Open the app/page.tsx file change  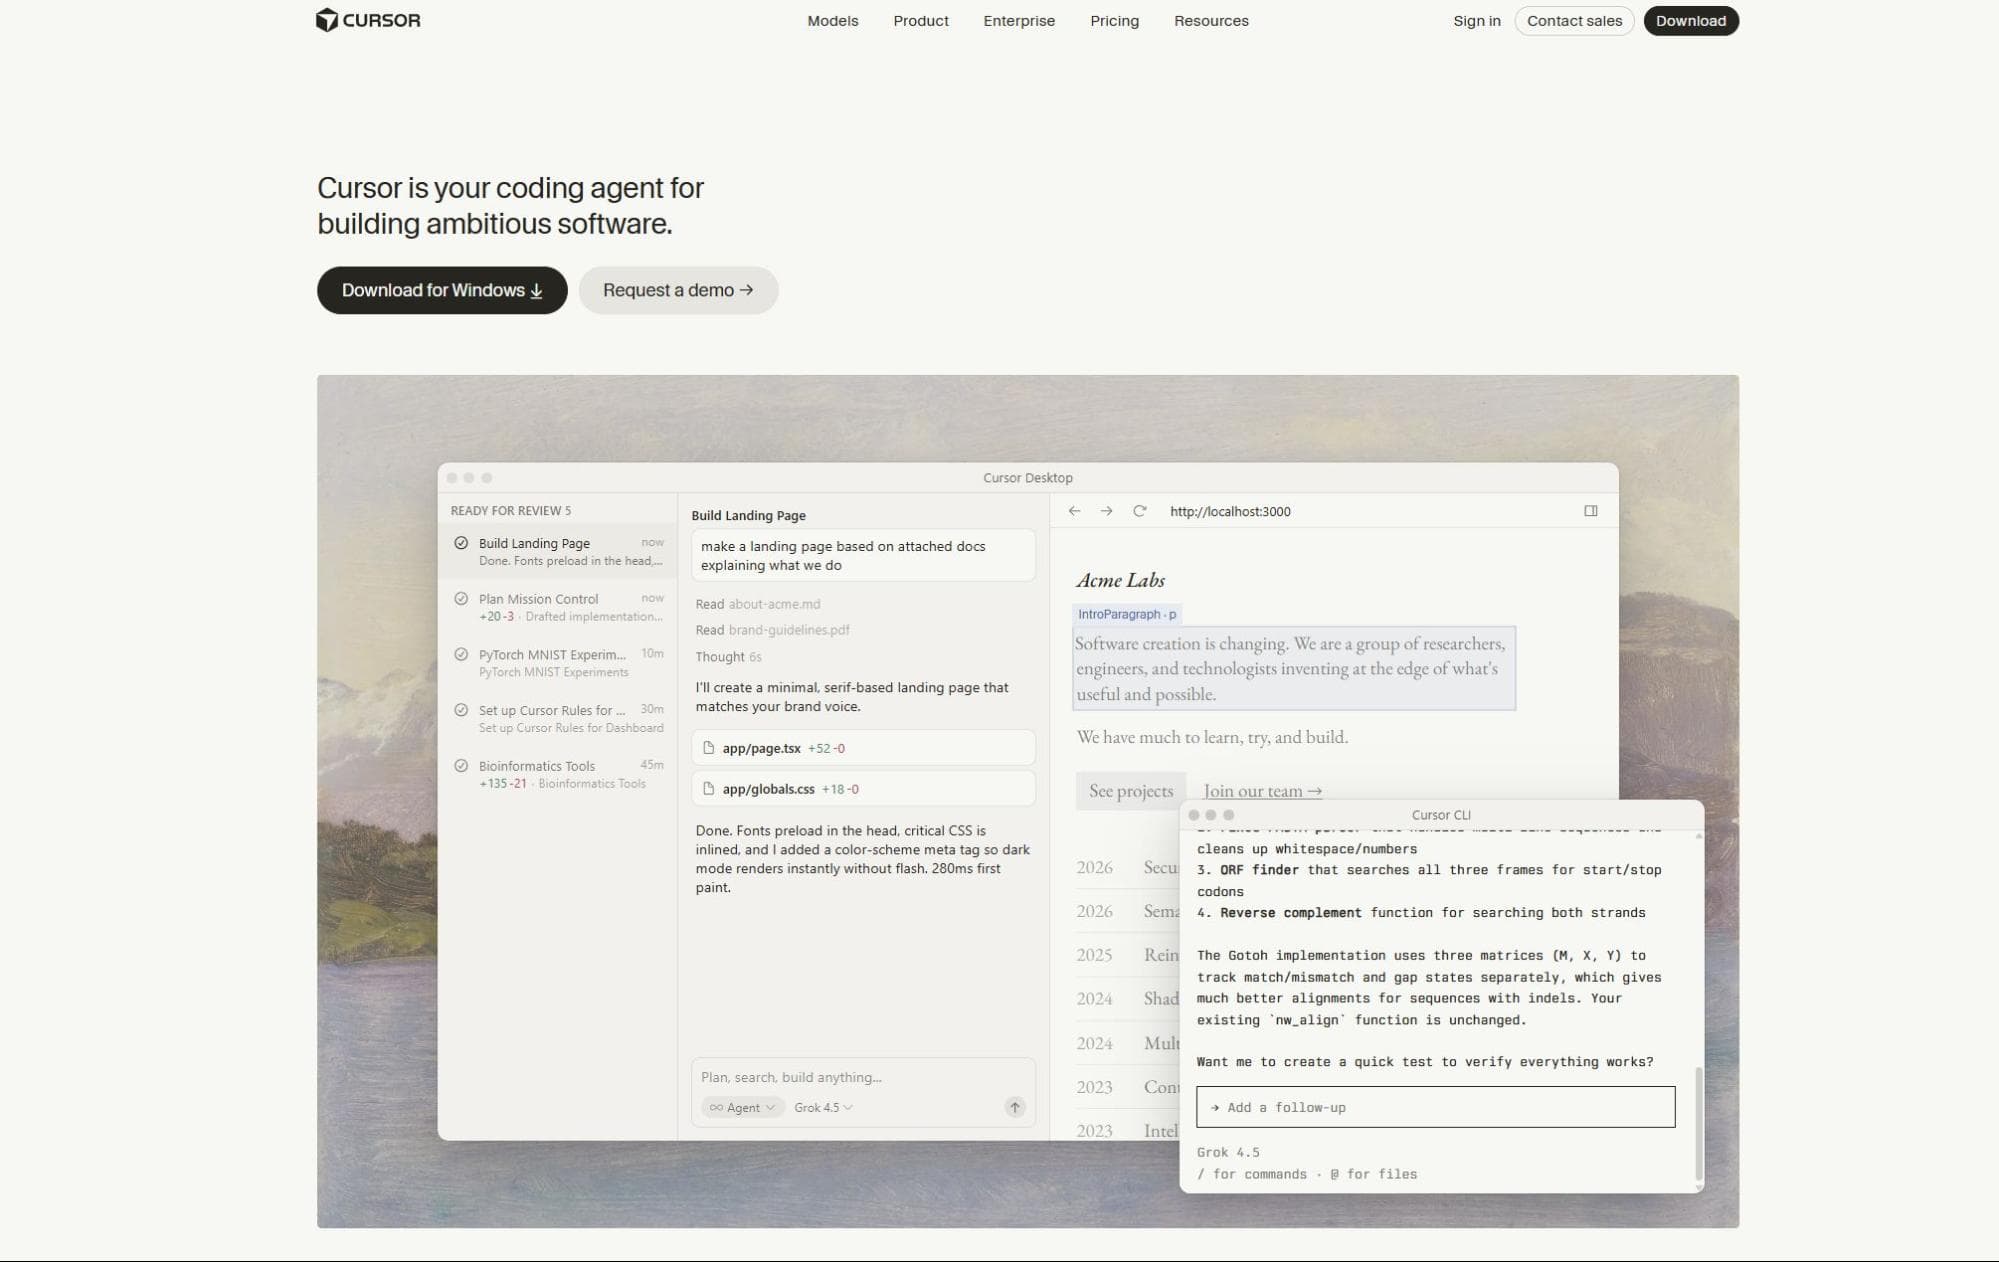(863, 748)
